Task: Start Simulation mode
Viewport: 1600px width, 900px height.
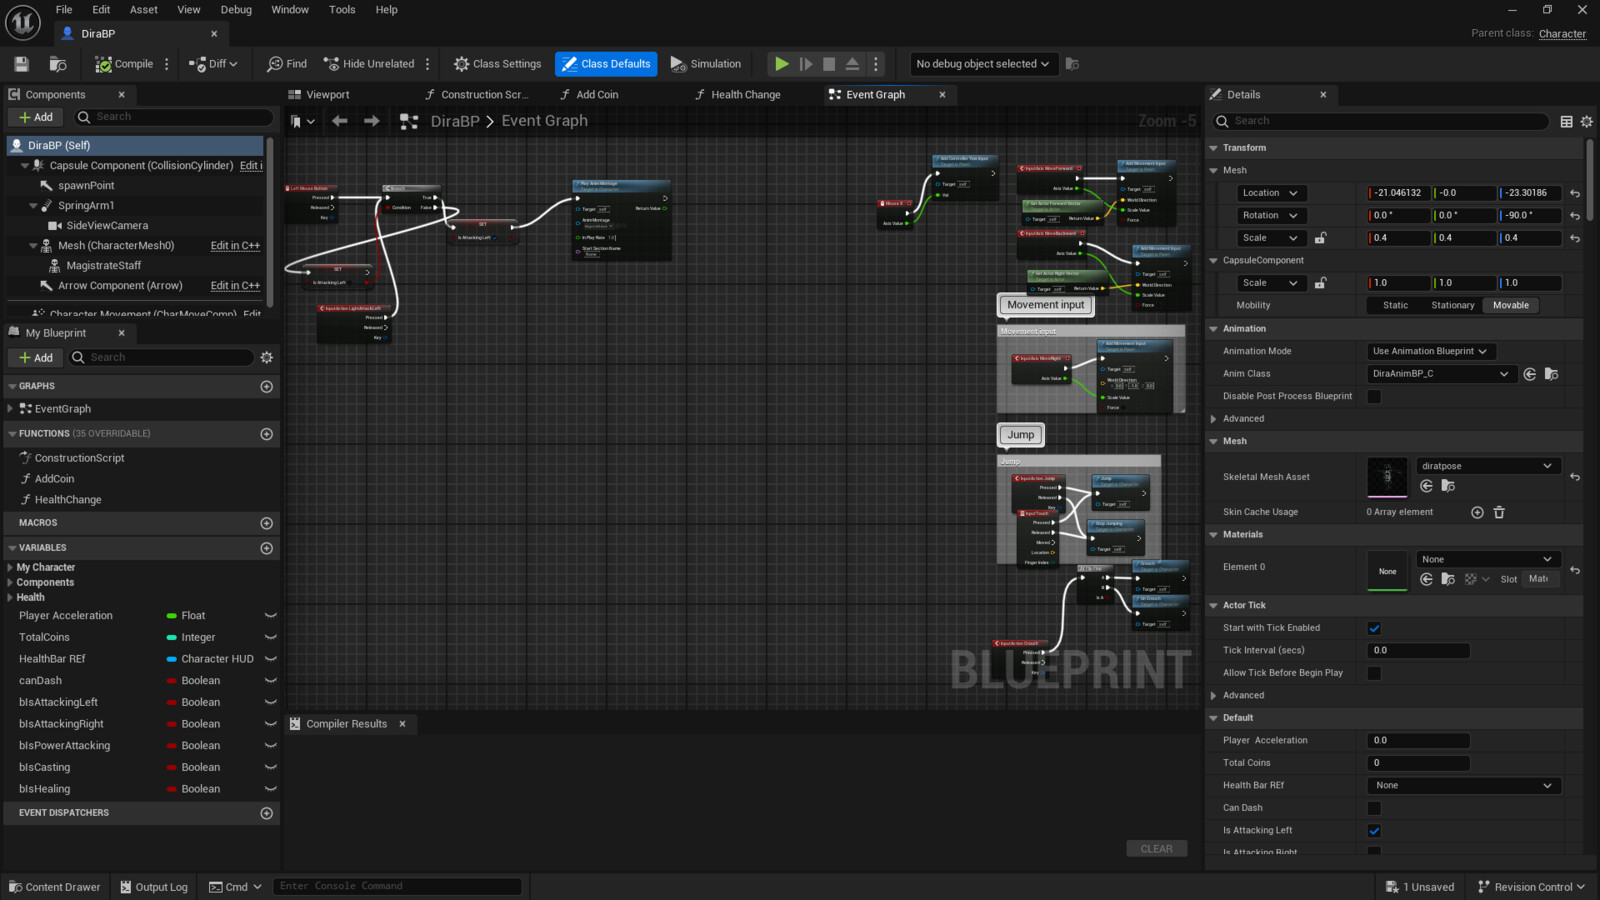Action: pyautogui.click(x=706, y=64)
